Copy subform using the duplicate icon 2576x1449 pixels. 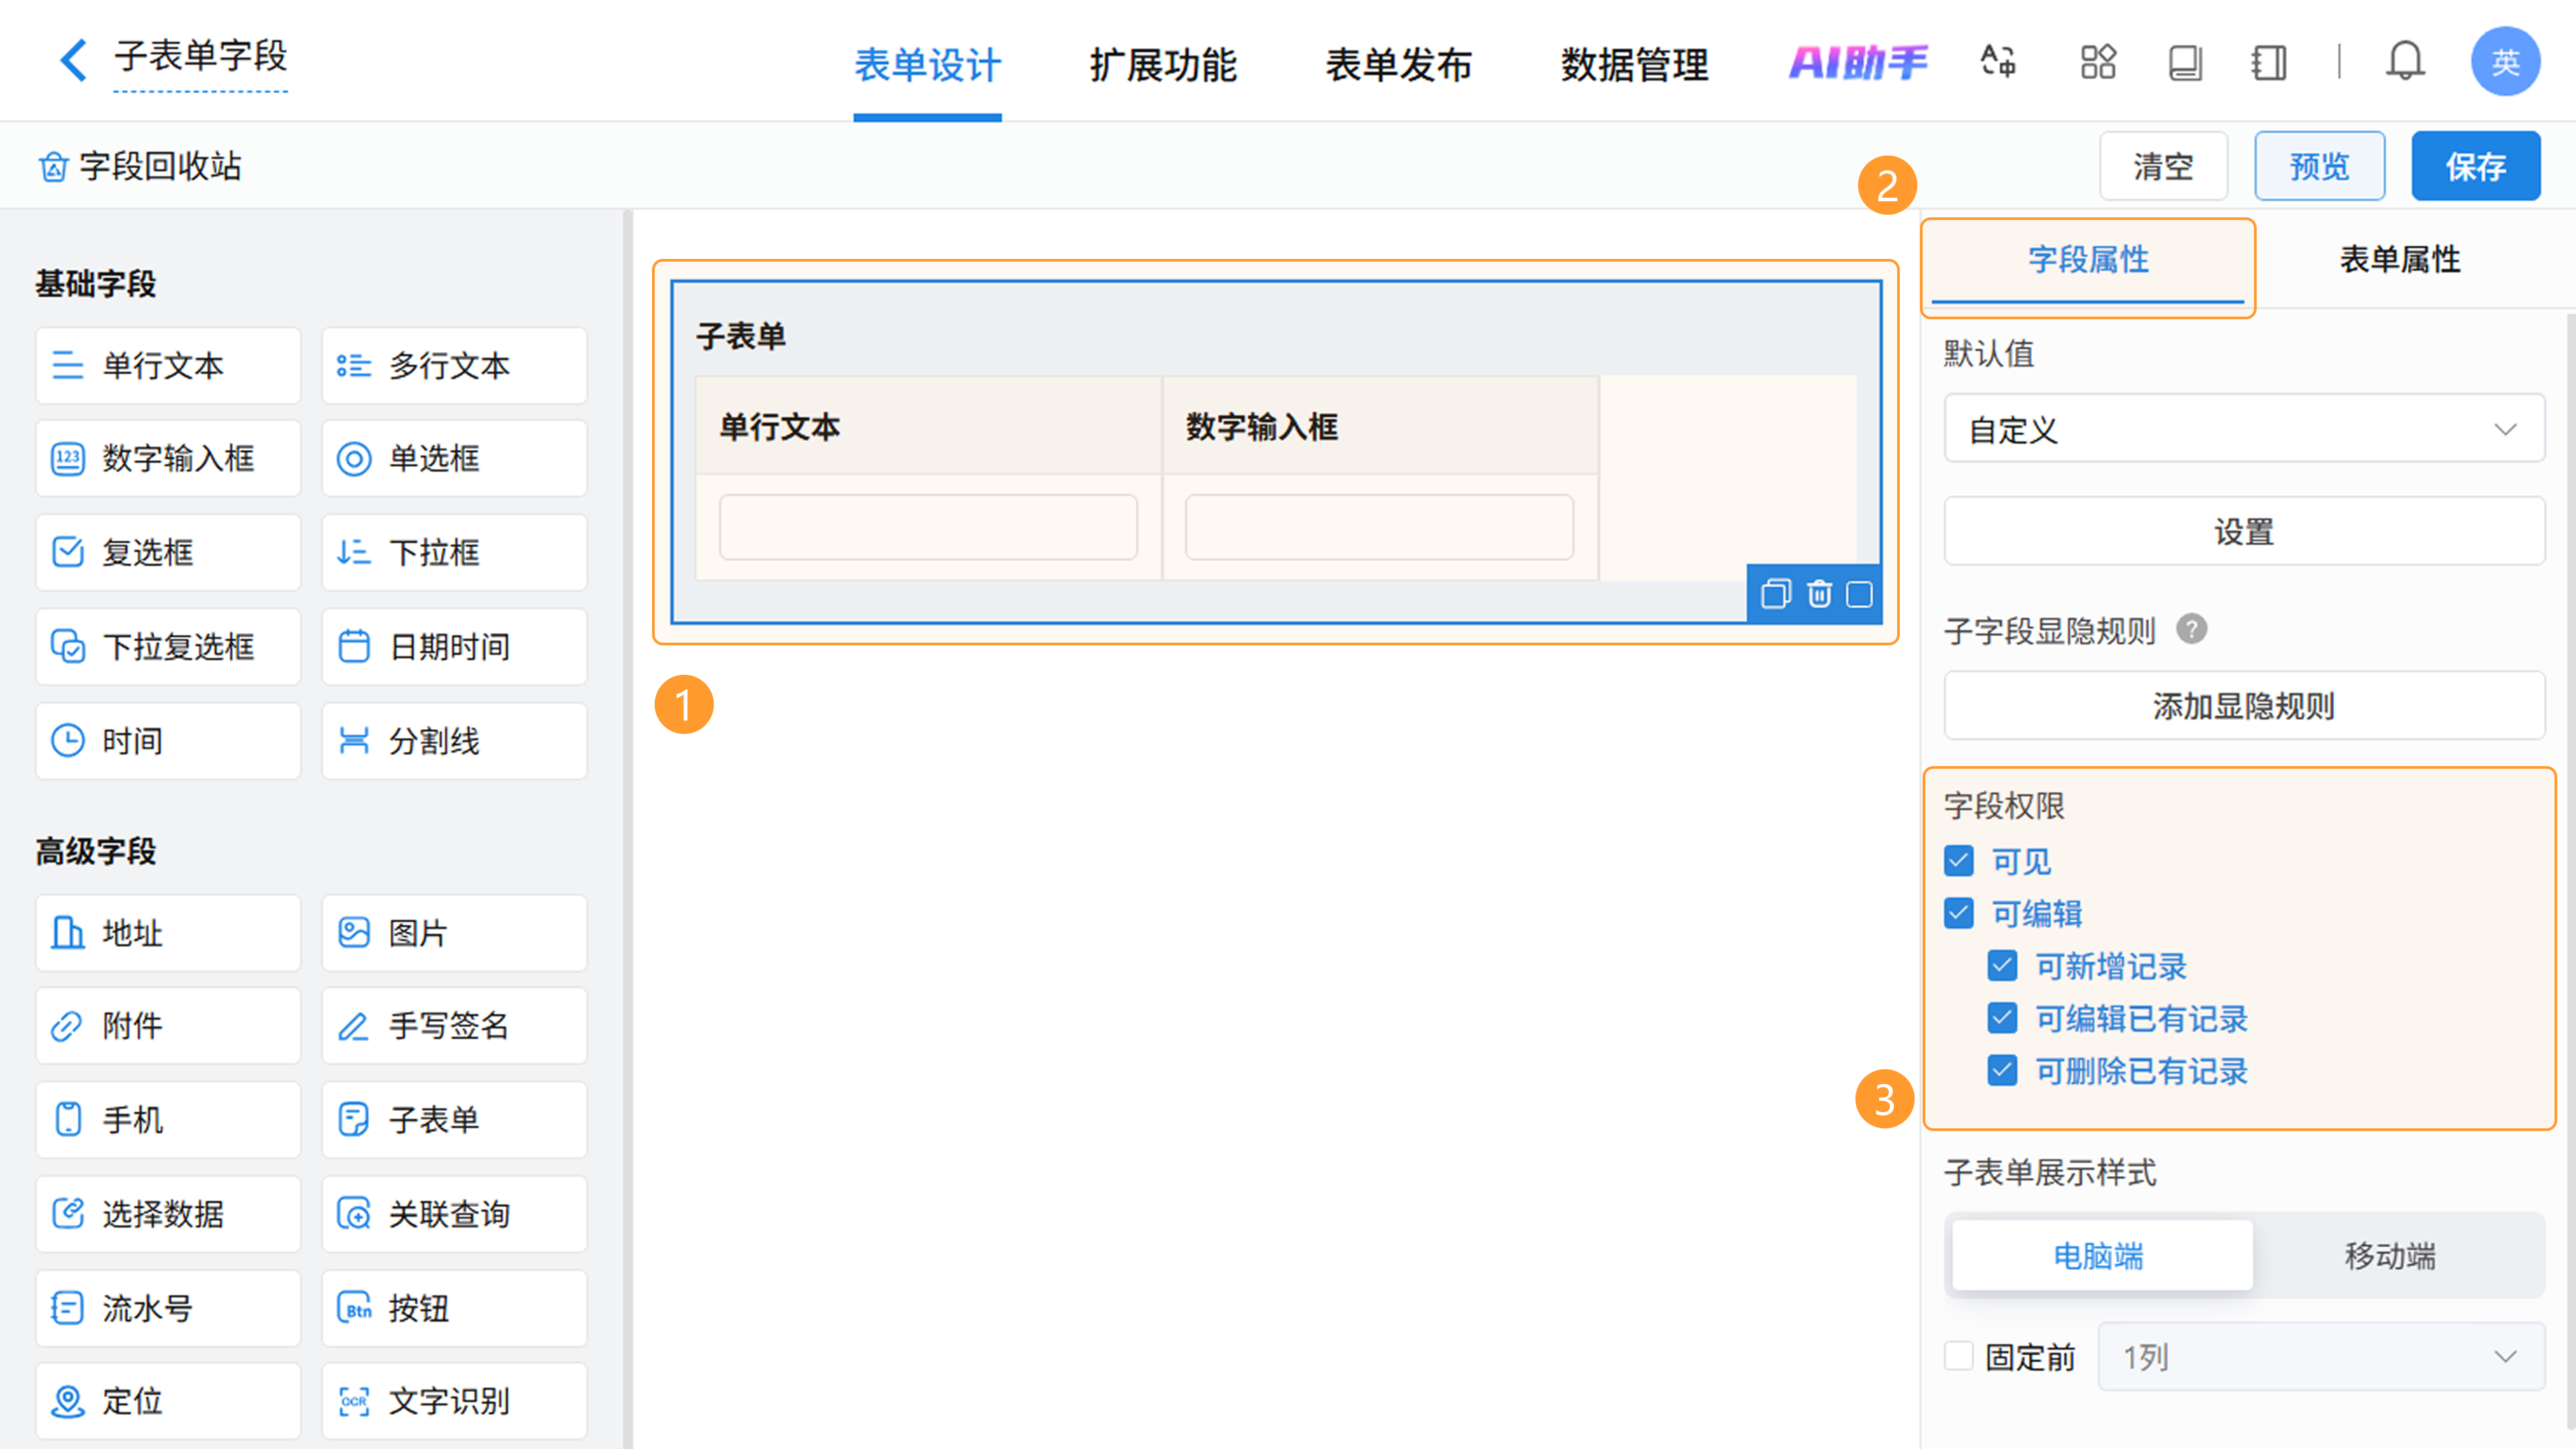[x=1775, y=594]
